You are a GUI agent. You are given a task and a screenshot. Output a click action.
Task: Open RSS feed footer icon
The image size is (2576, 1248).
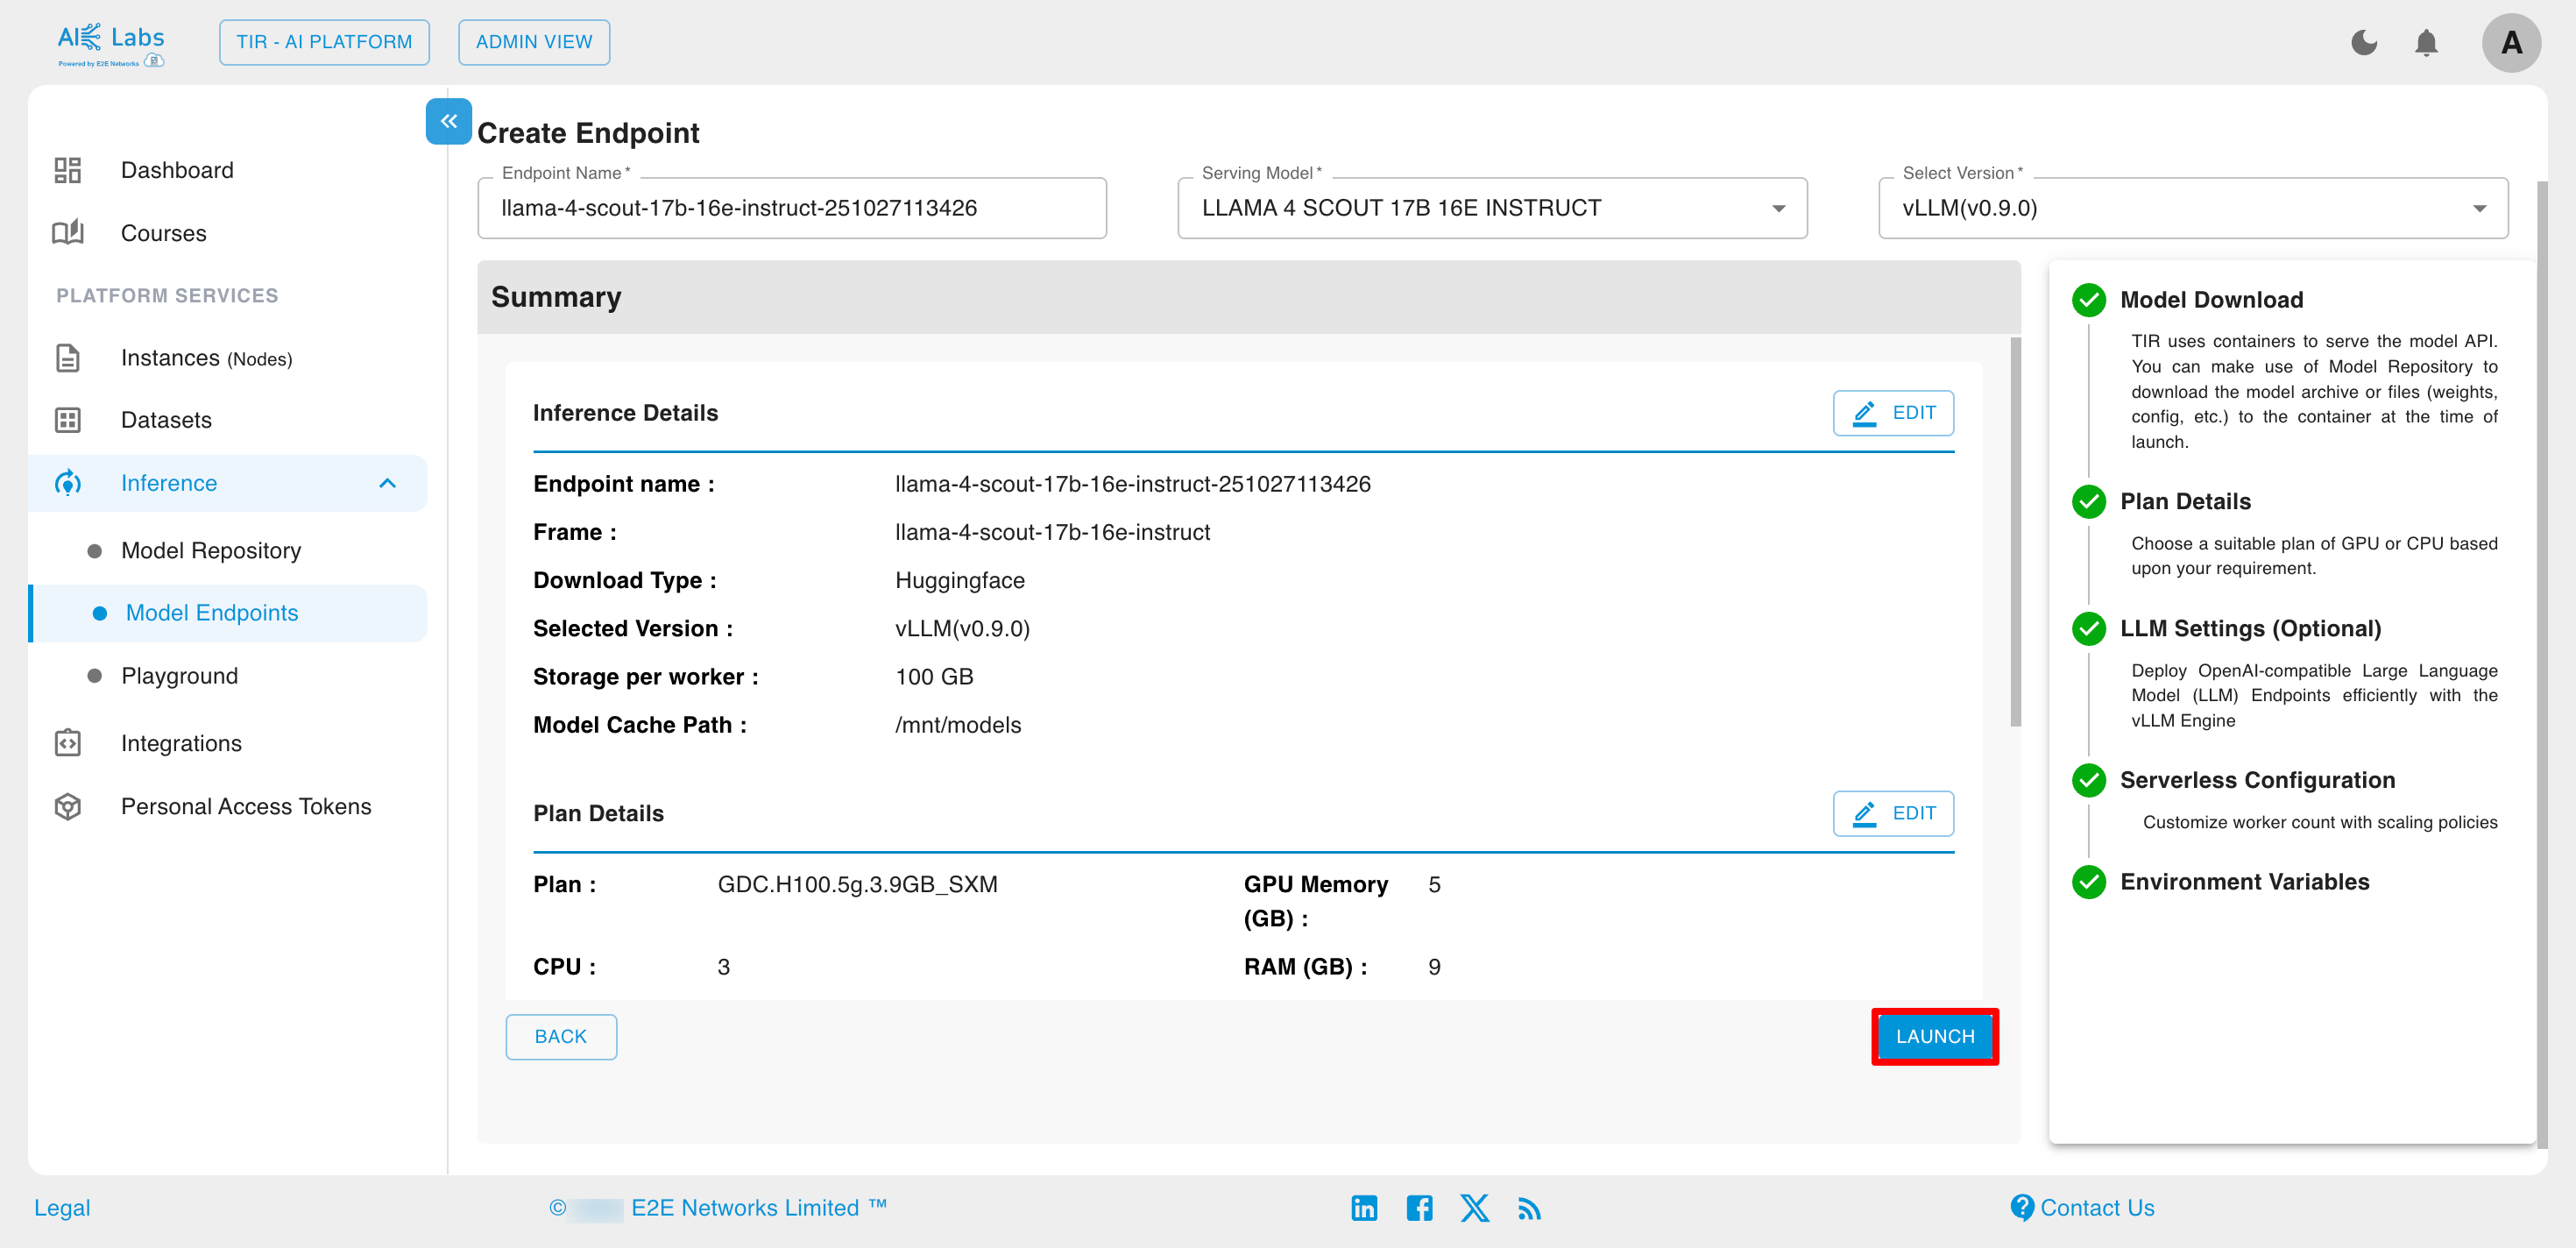1529,1209
